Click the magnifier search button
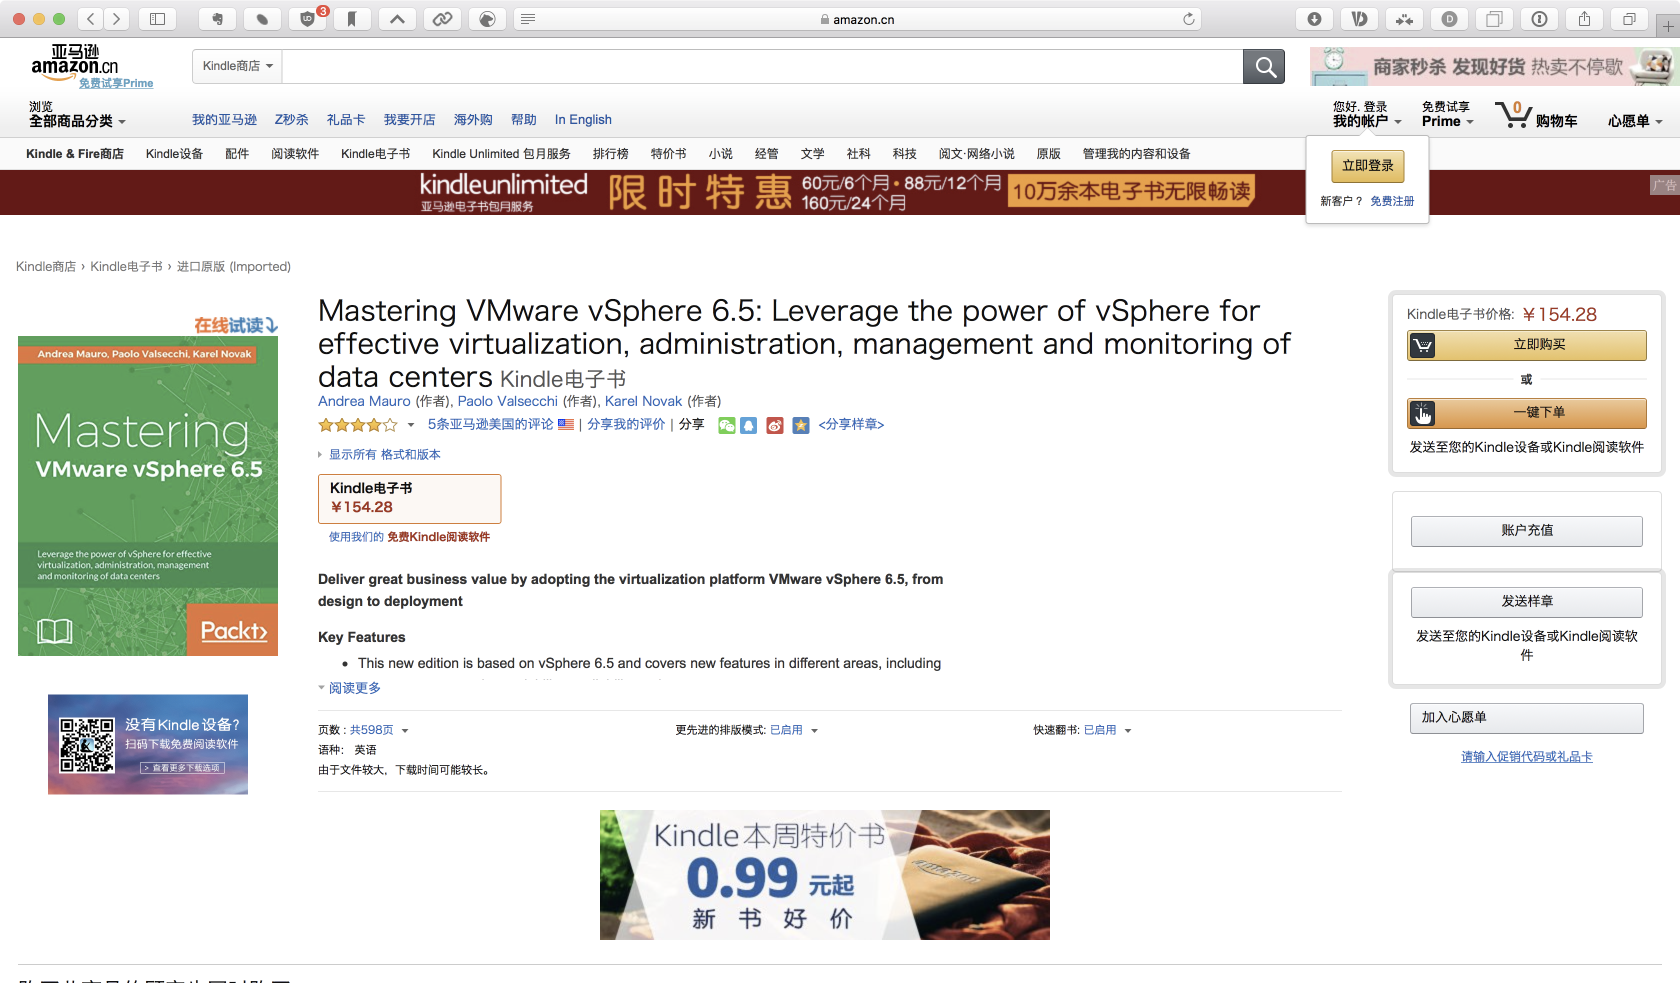1680x983 pixels. tap(1264, 67)
